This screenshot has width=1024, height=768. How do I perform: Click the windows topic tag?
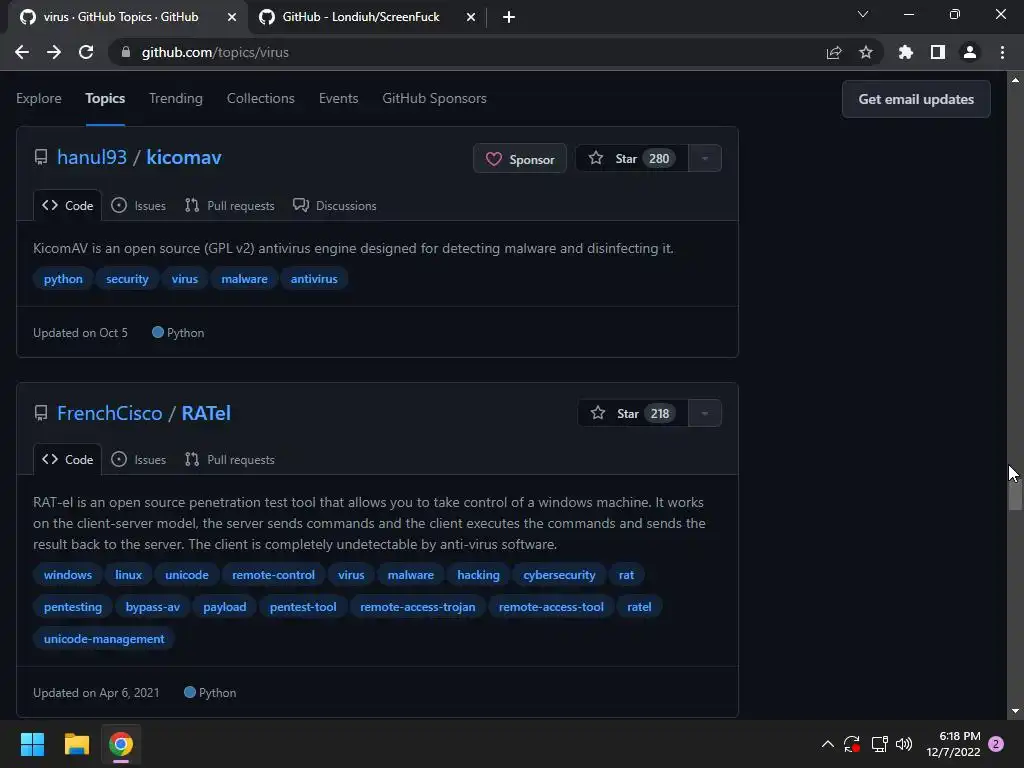click(68, 575)
